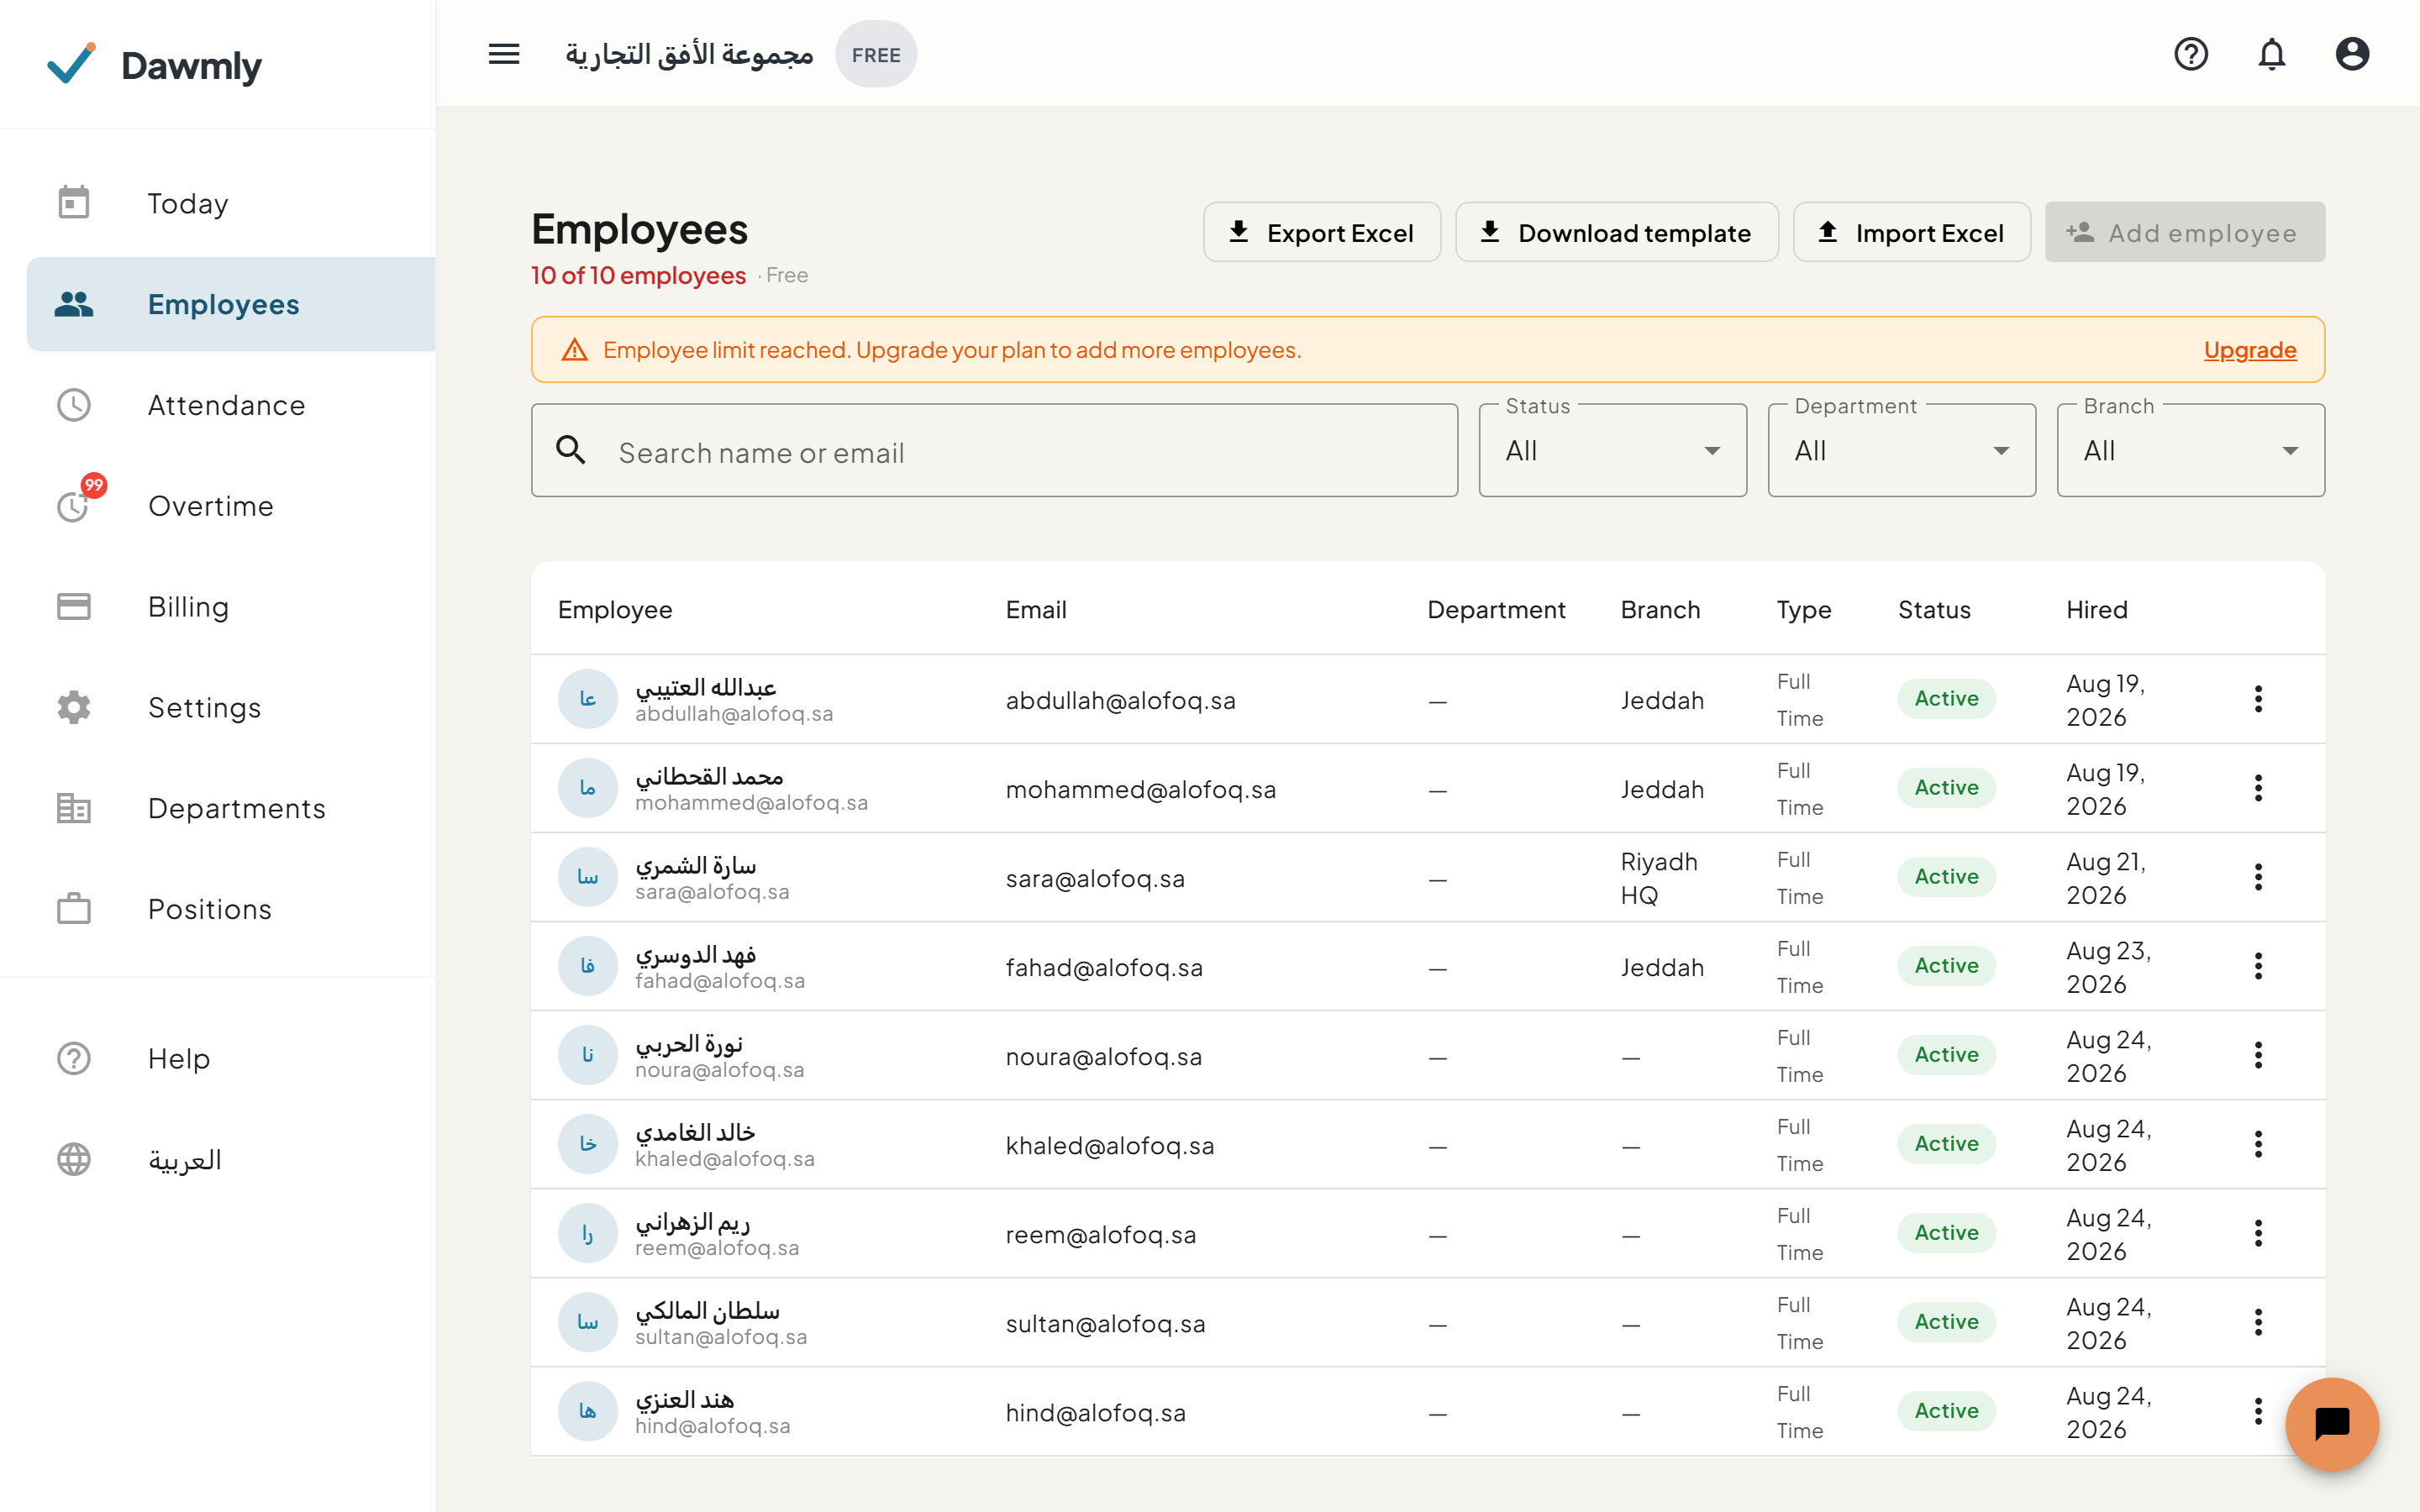Viewport: 2420px width, 1512px height.
Task: Click Active status chip for hind@alofoq.sa
Action: click(x=1946, y=1411)
